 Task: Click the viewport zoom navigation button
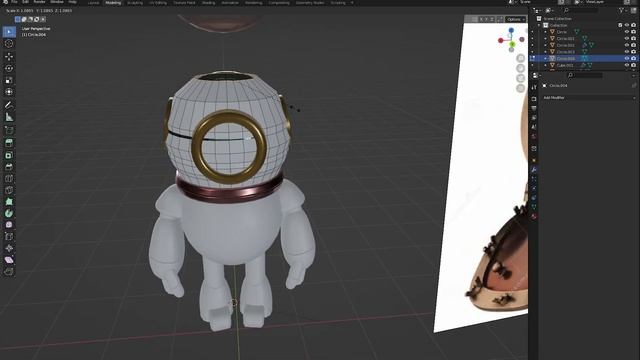point(520,58)
